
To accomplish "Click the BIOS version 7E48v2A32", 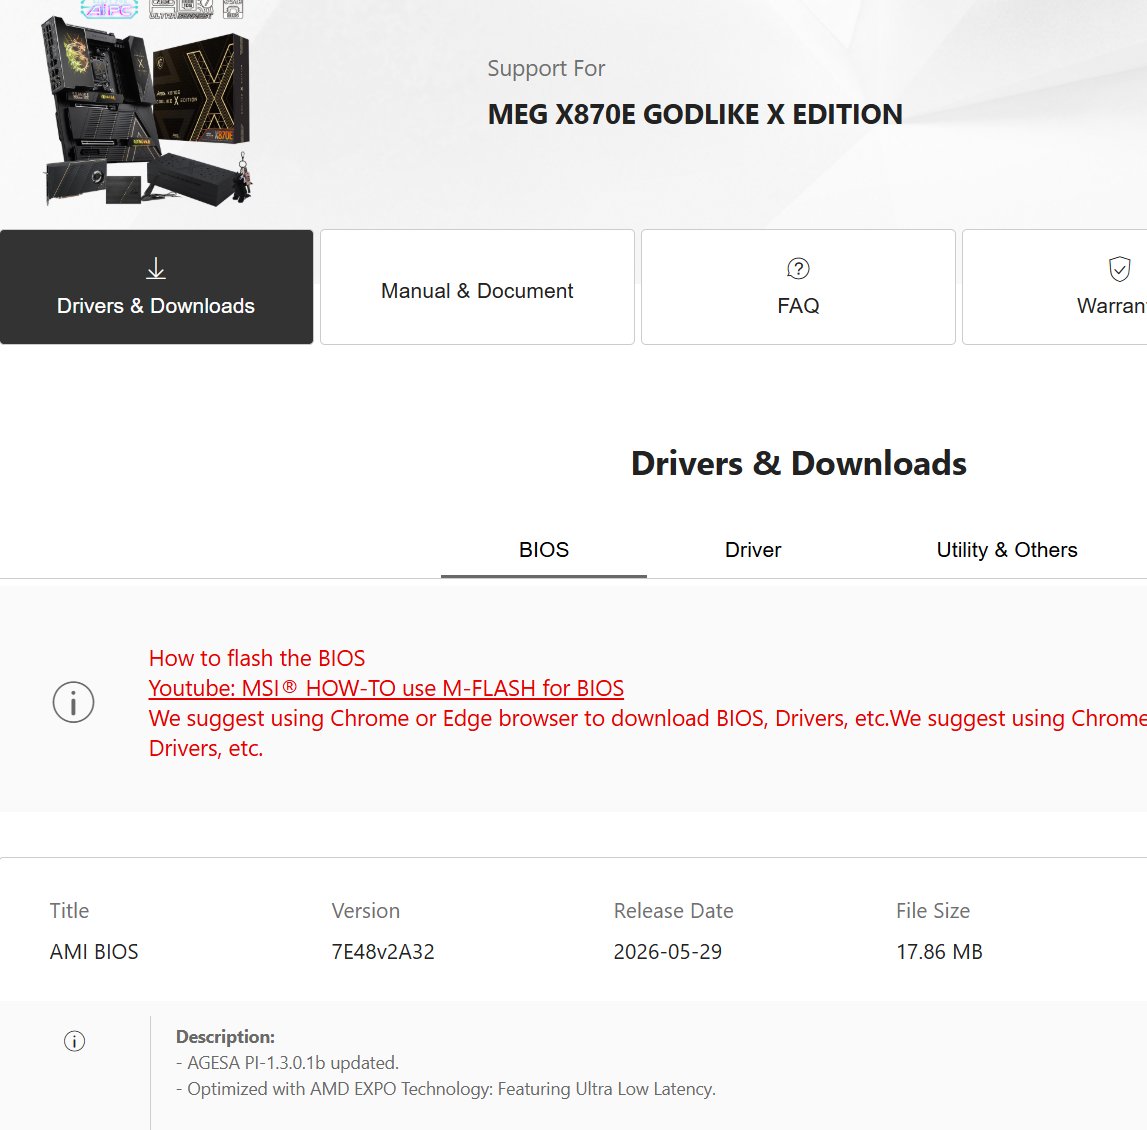I will (x=383, y=952).
